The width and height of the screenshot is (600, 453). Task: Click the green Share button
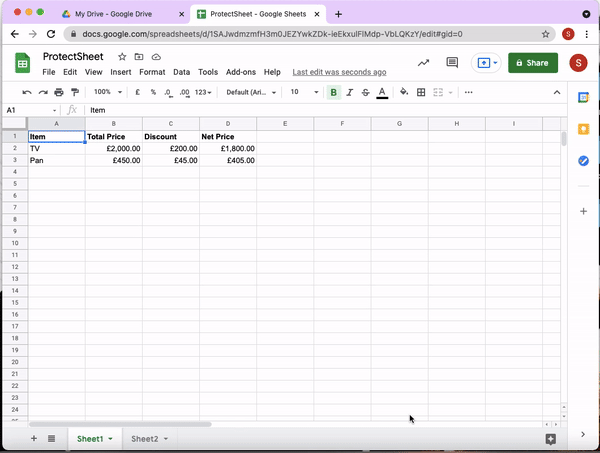pyautogui.click(x=532, y=63)
